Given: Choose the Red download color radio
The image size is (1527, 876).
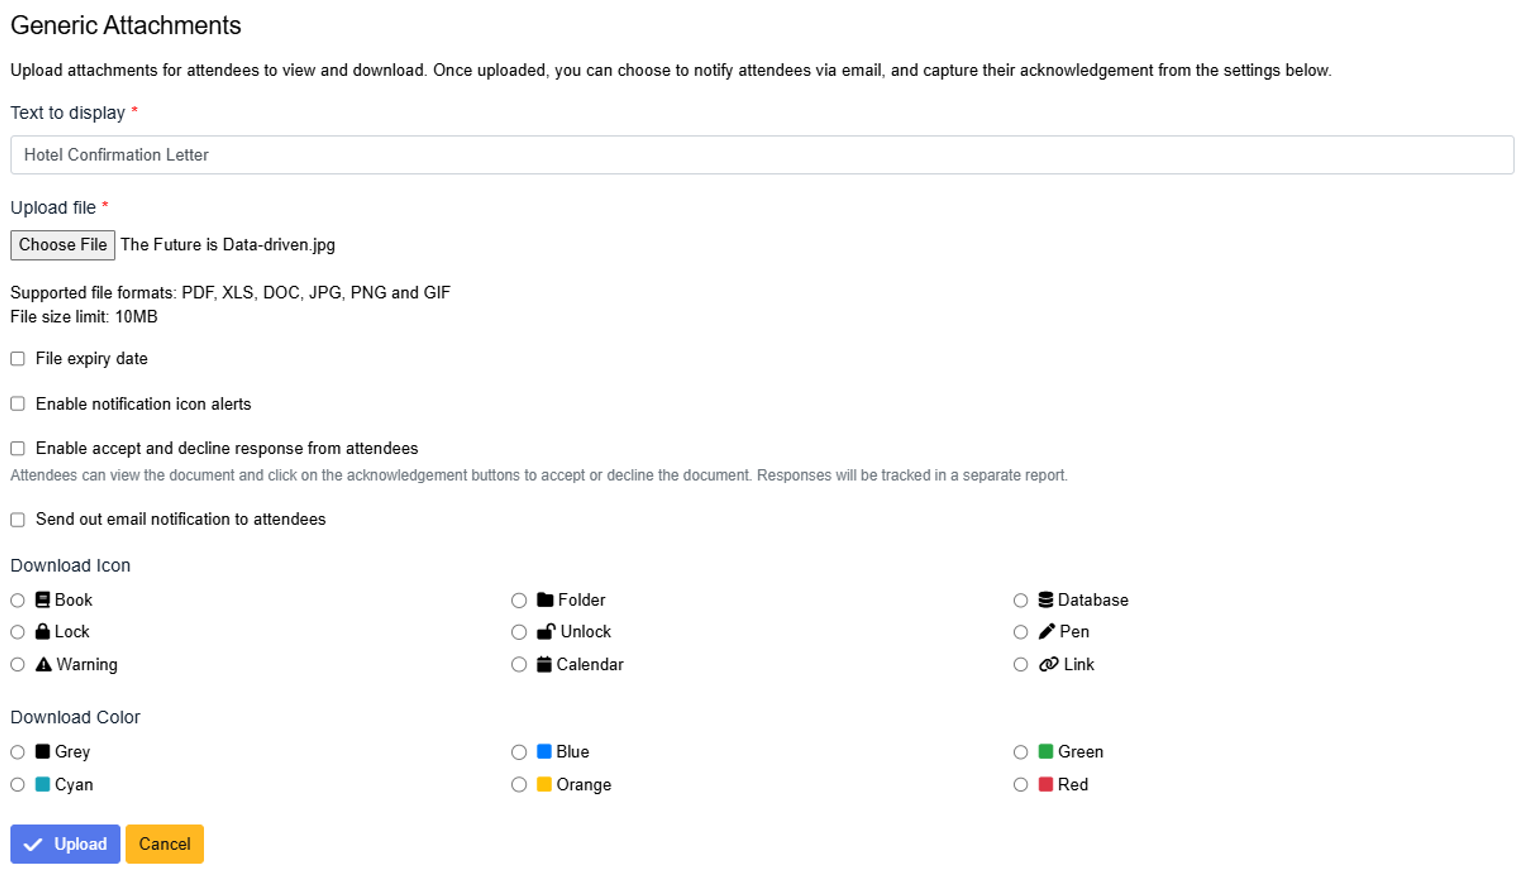Looking at the screenshot, I should (1020, 785).
